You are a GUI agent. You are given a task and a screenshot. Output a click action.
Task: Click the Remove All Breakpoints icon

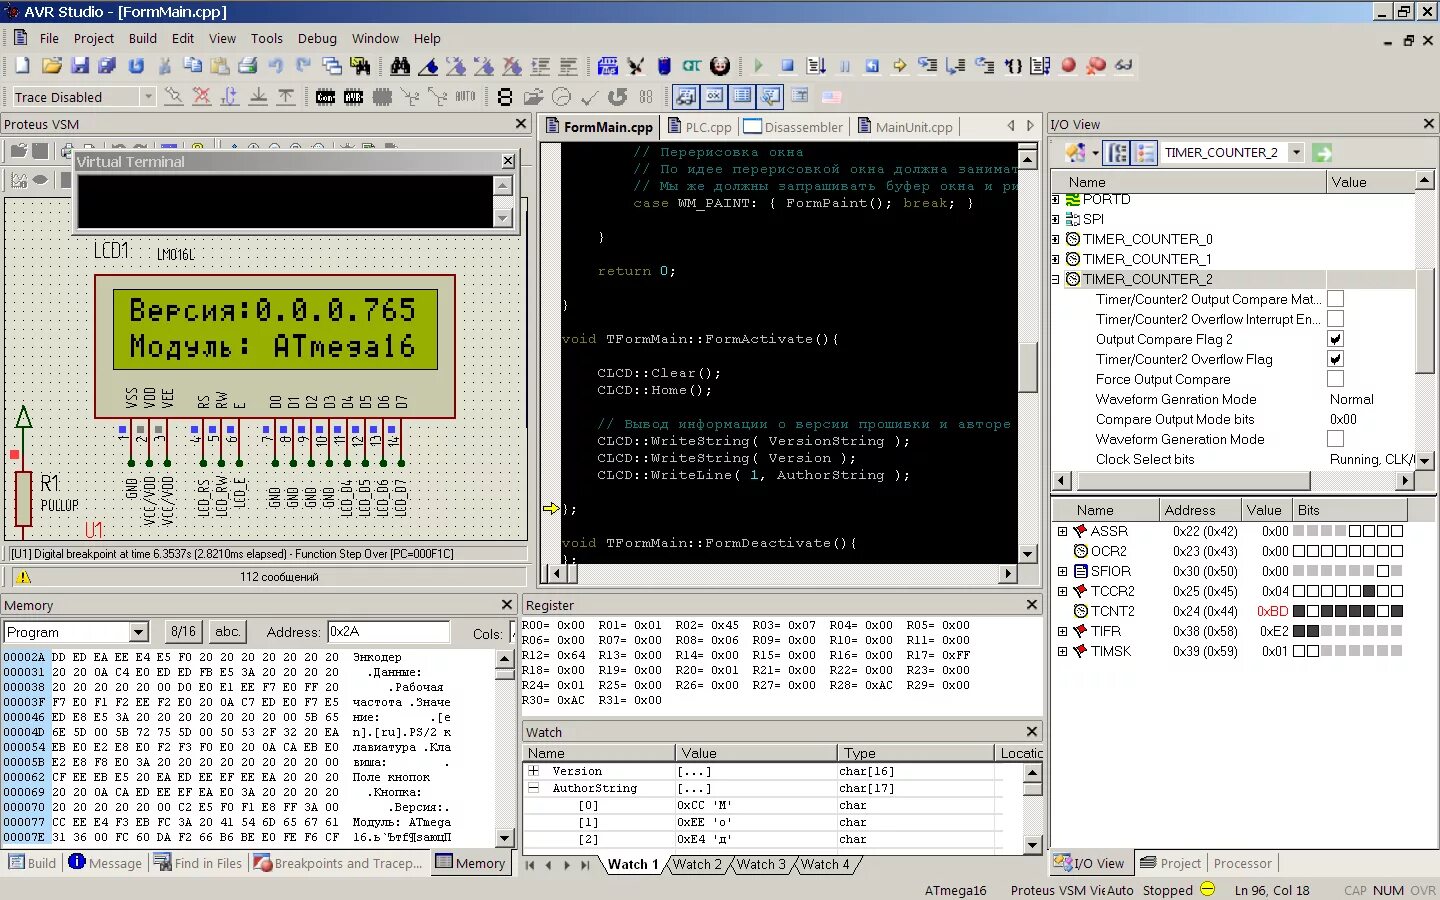click(1096, 66)
